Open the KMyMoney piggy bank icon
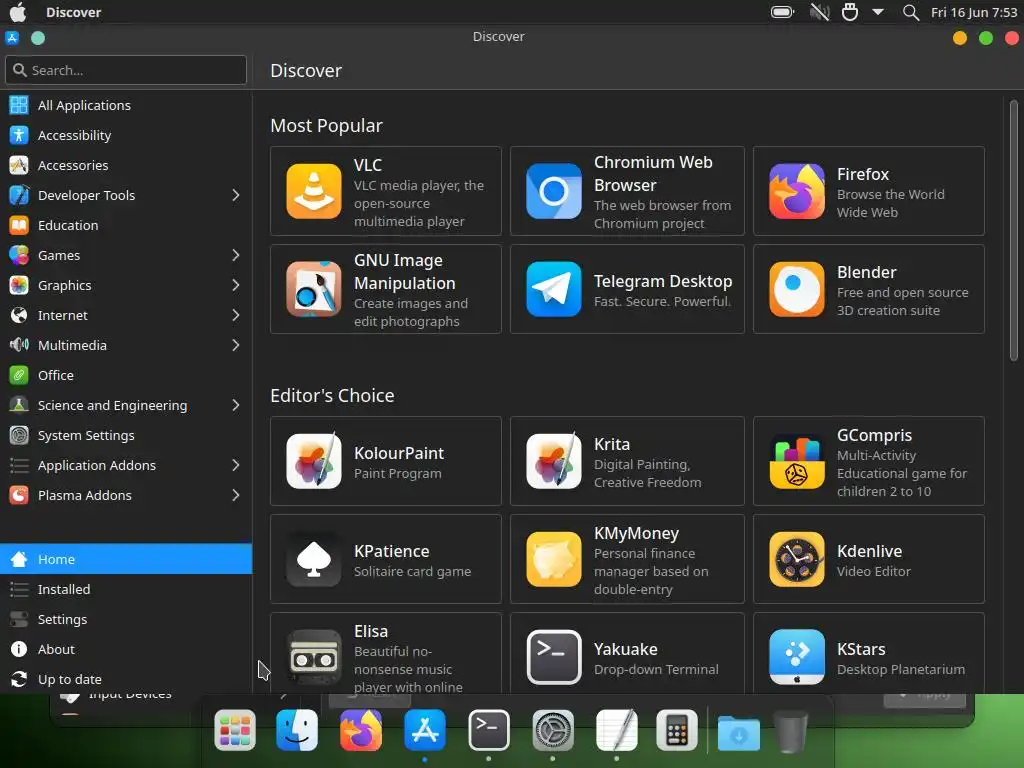This screenshot has width=1024, height=768. 554,559
